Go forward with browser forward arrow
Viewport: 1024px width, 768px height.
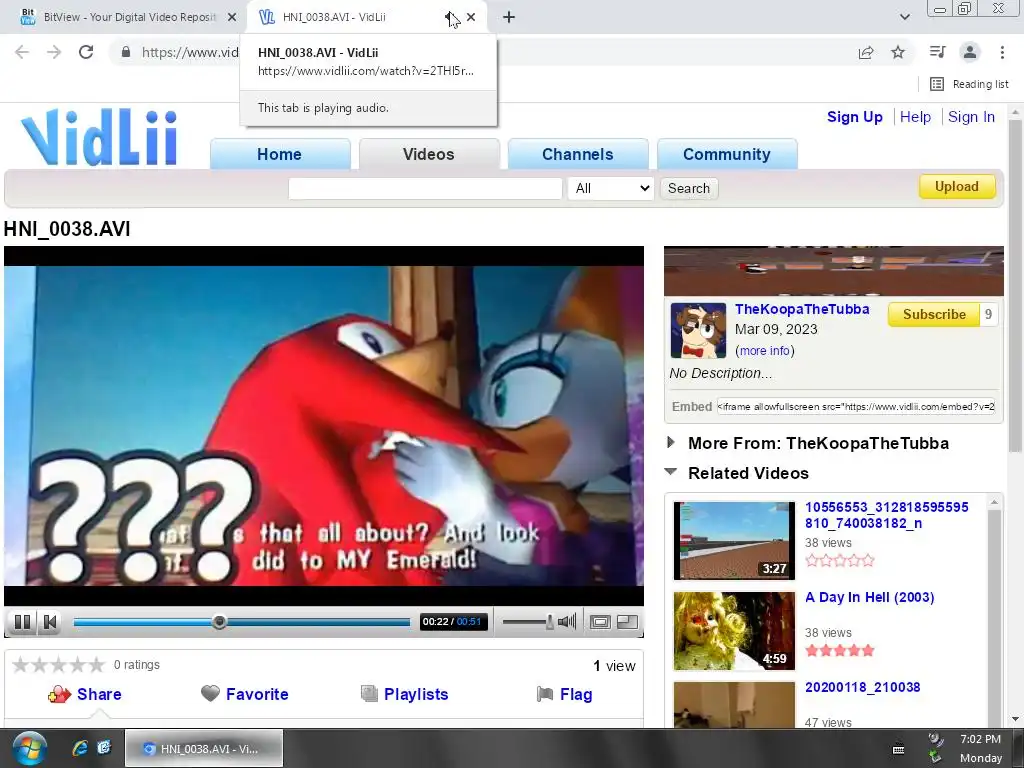tap(54, 52)
